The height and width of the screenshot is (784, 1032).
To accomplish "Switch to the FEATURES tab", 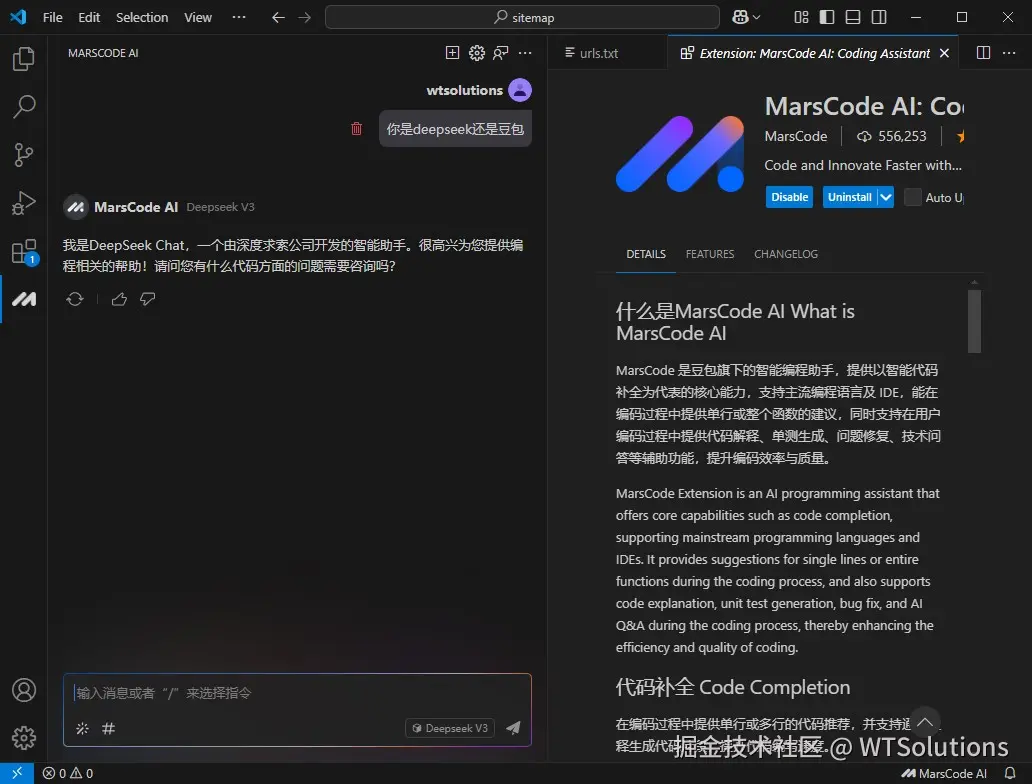I will (x=710, y=254).
